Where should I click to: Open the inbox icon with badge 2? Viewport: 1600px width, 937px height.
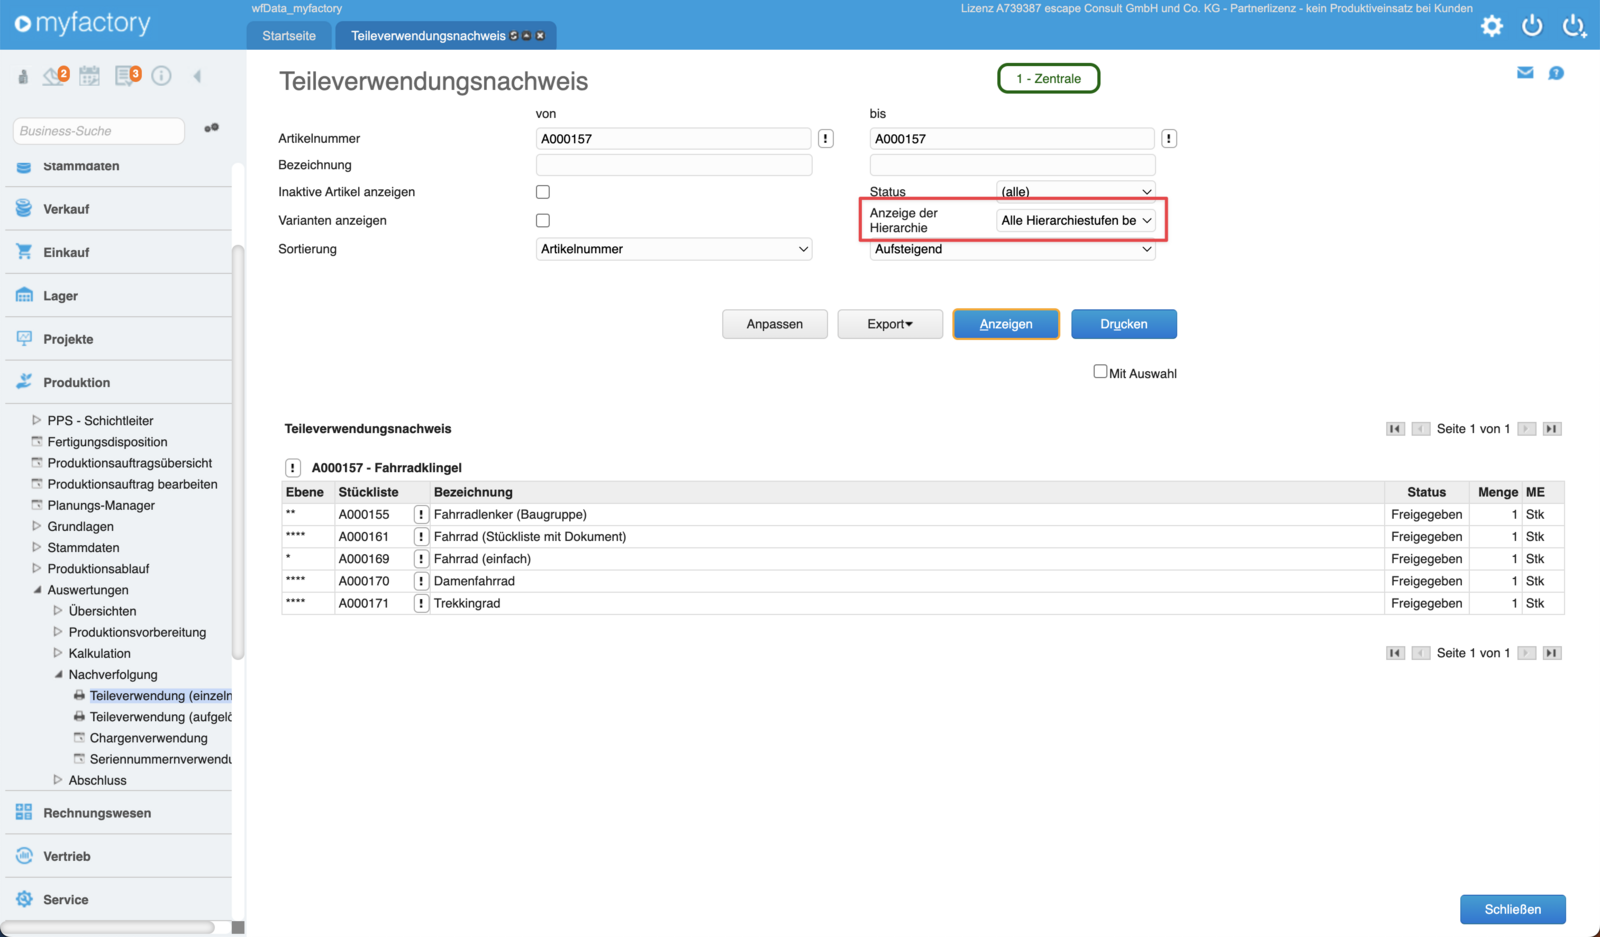(x=55, y=76)
